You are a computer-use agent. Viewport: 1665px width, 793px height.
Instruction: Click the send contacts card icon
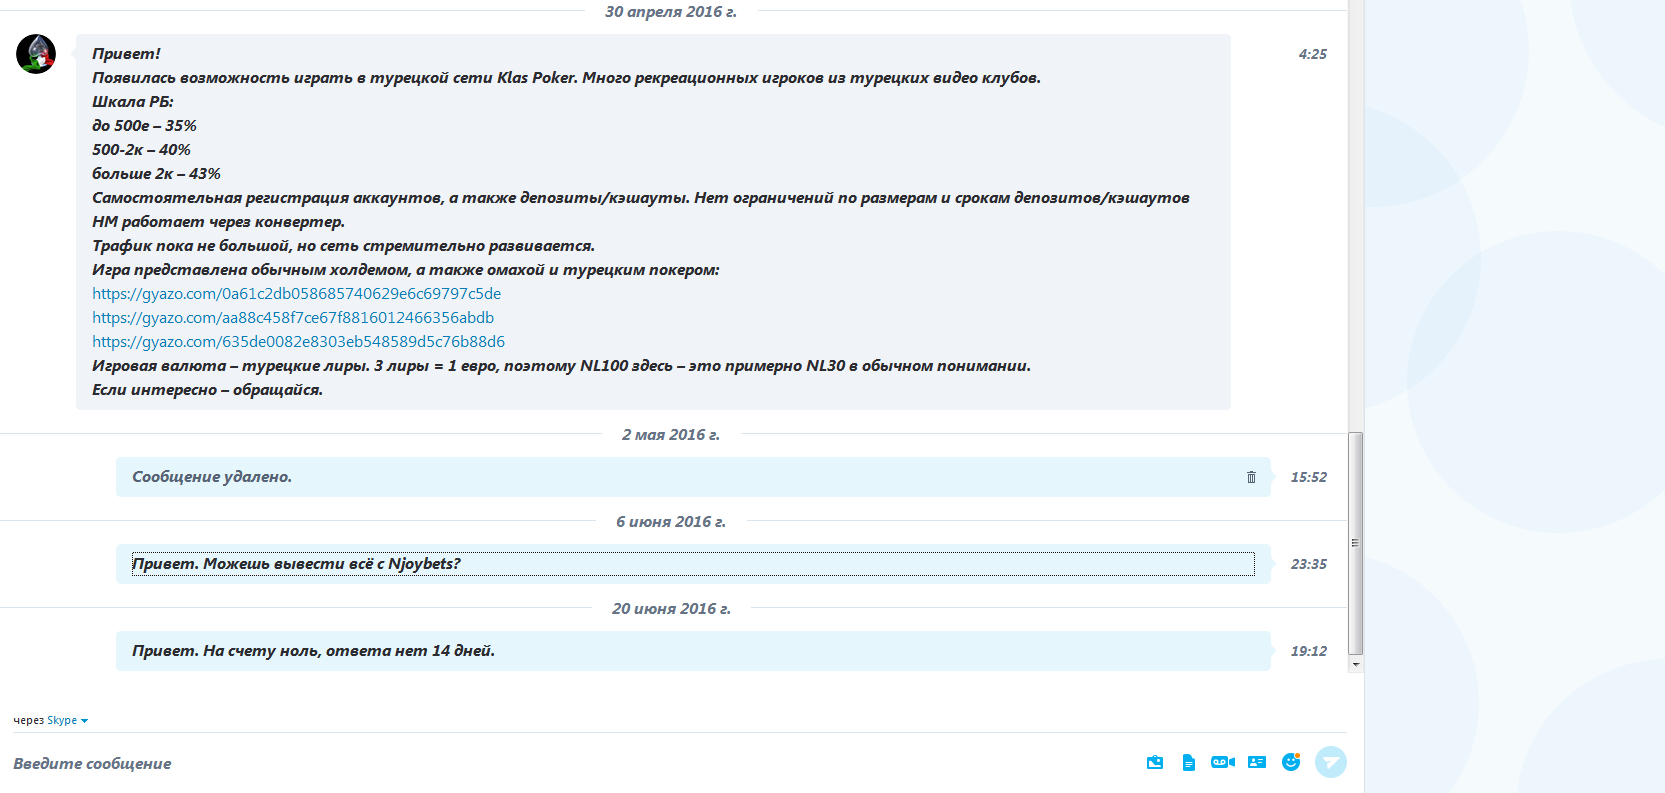pos(1257,762)
